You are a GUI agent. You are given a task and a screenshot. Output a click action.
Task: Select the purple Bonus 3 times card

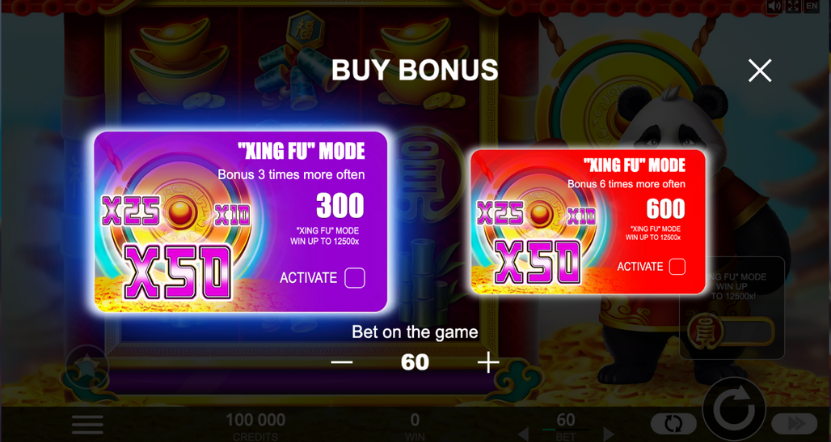pos(241,222)
